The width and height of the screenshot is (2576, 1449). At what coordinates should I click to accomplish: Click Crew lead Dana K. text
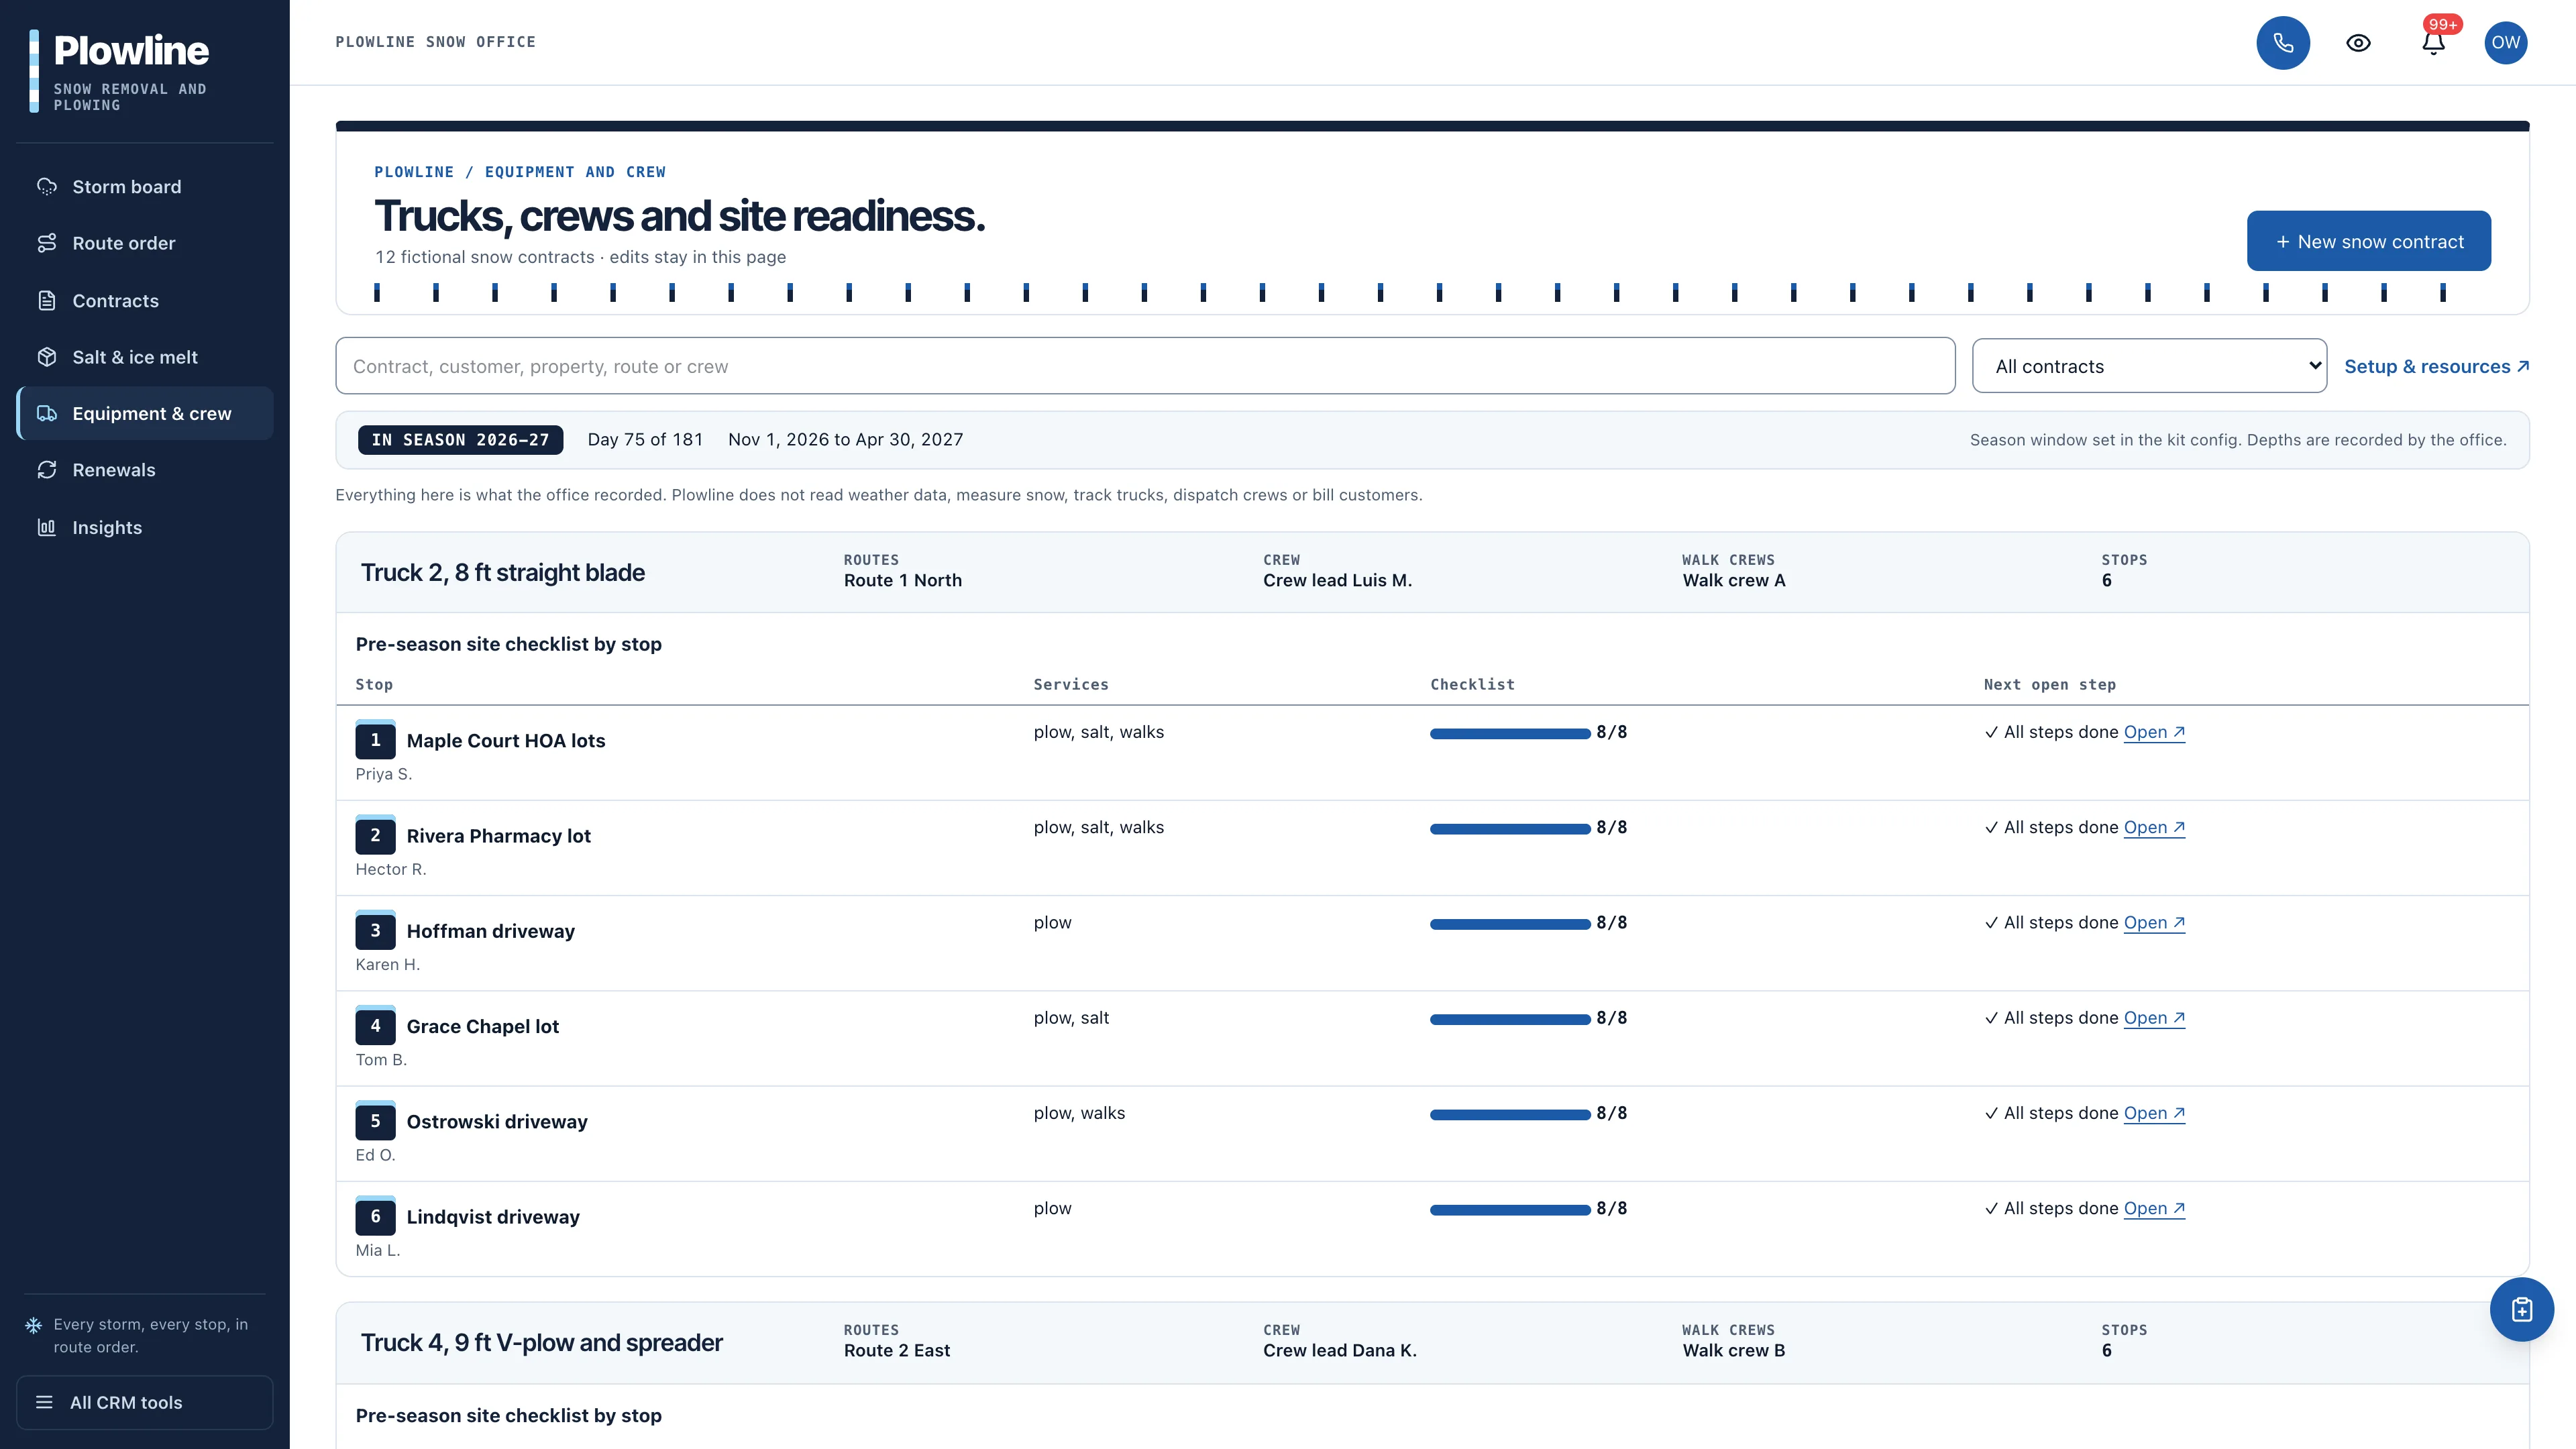(1339, 1350)
